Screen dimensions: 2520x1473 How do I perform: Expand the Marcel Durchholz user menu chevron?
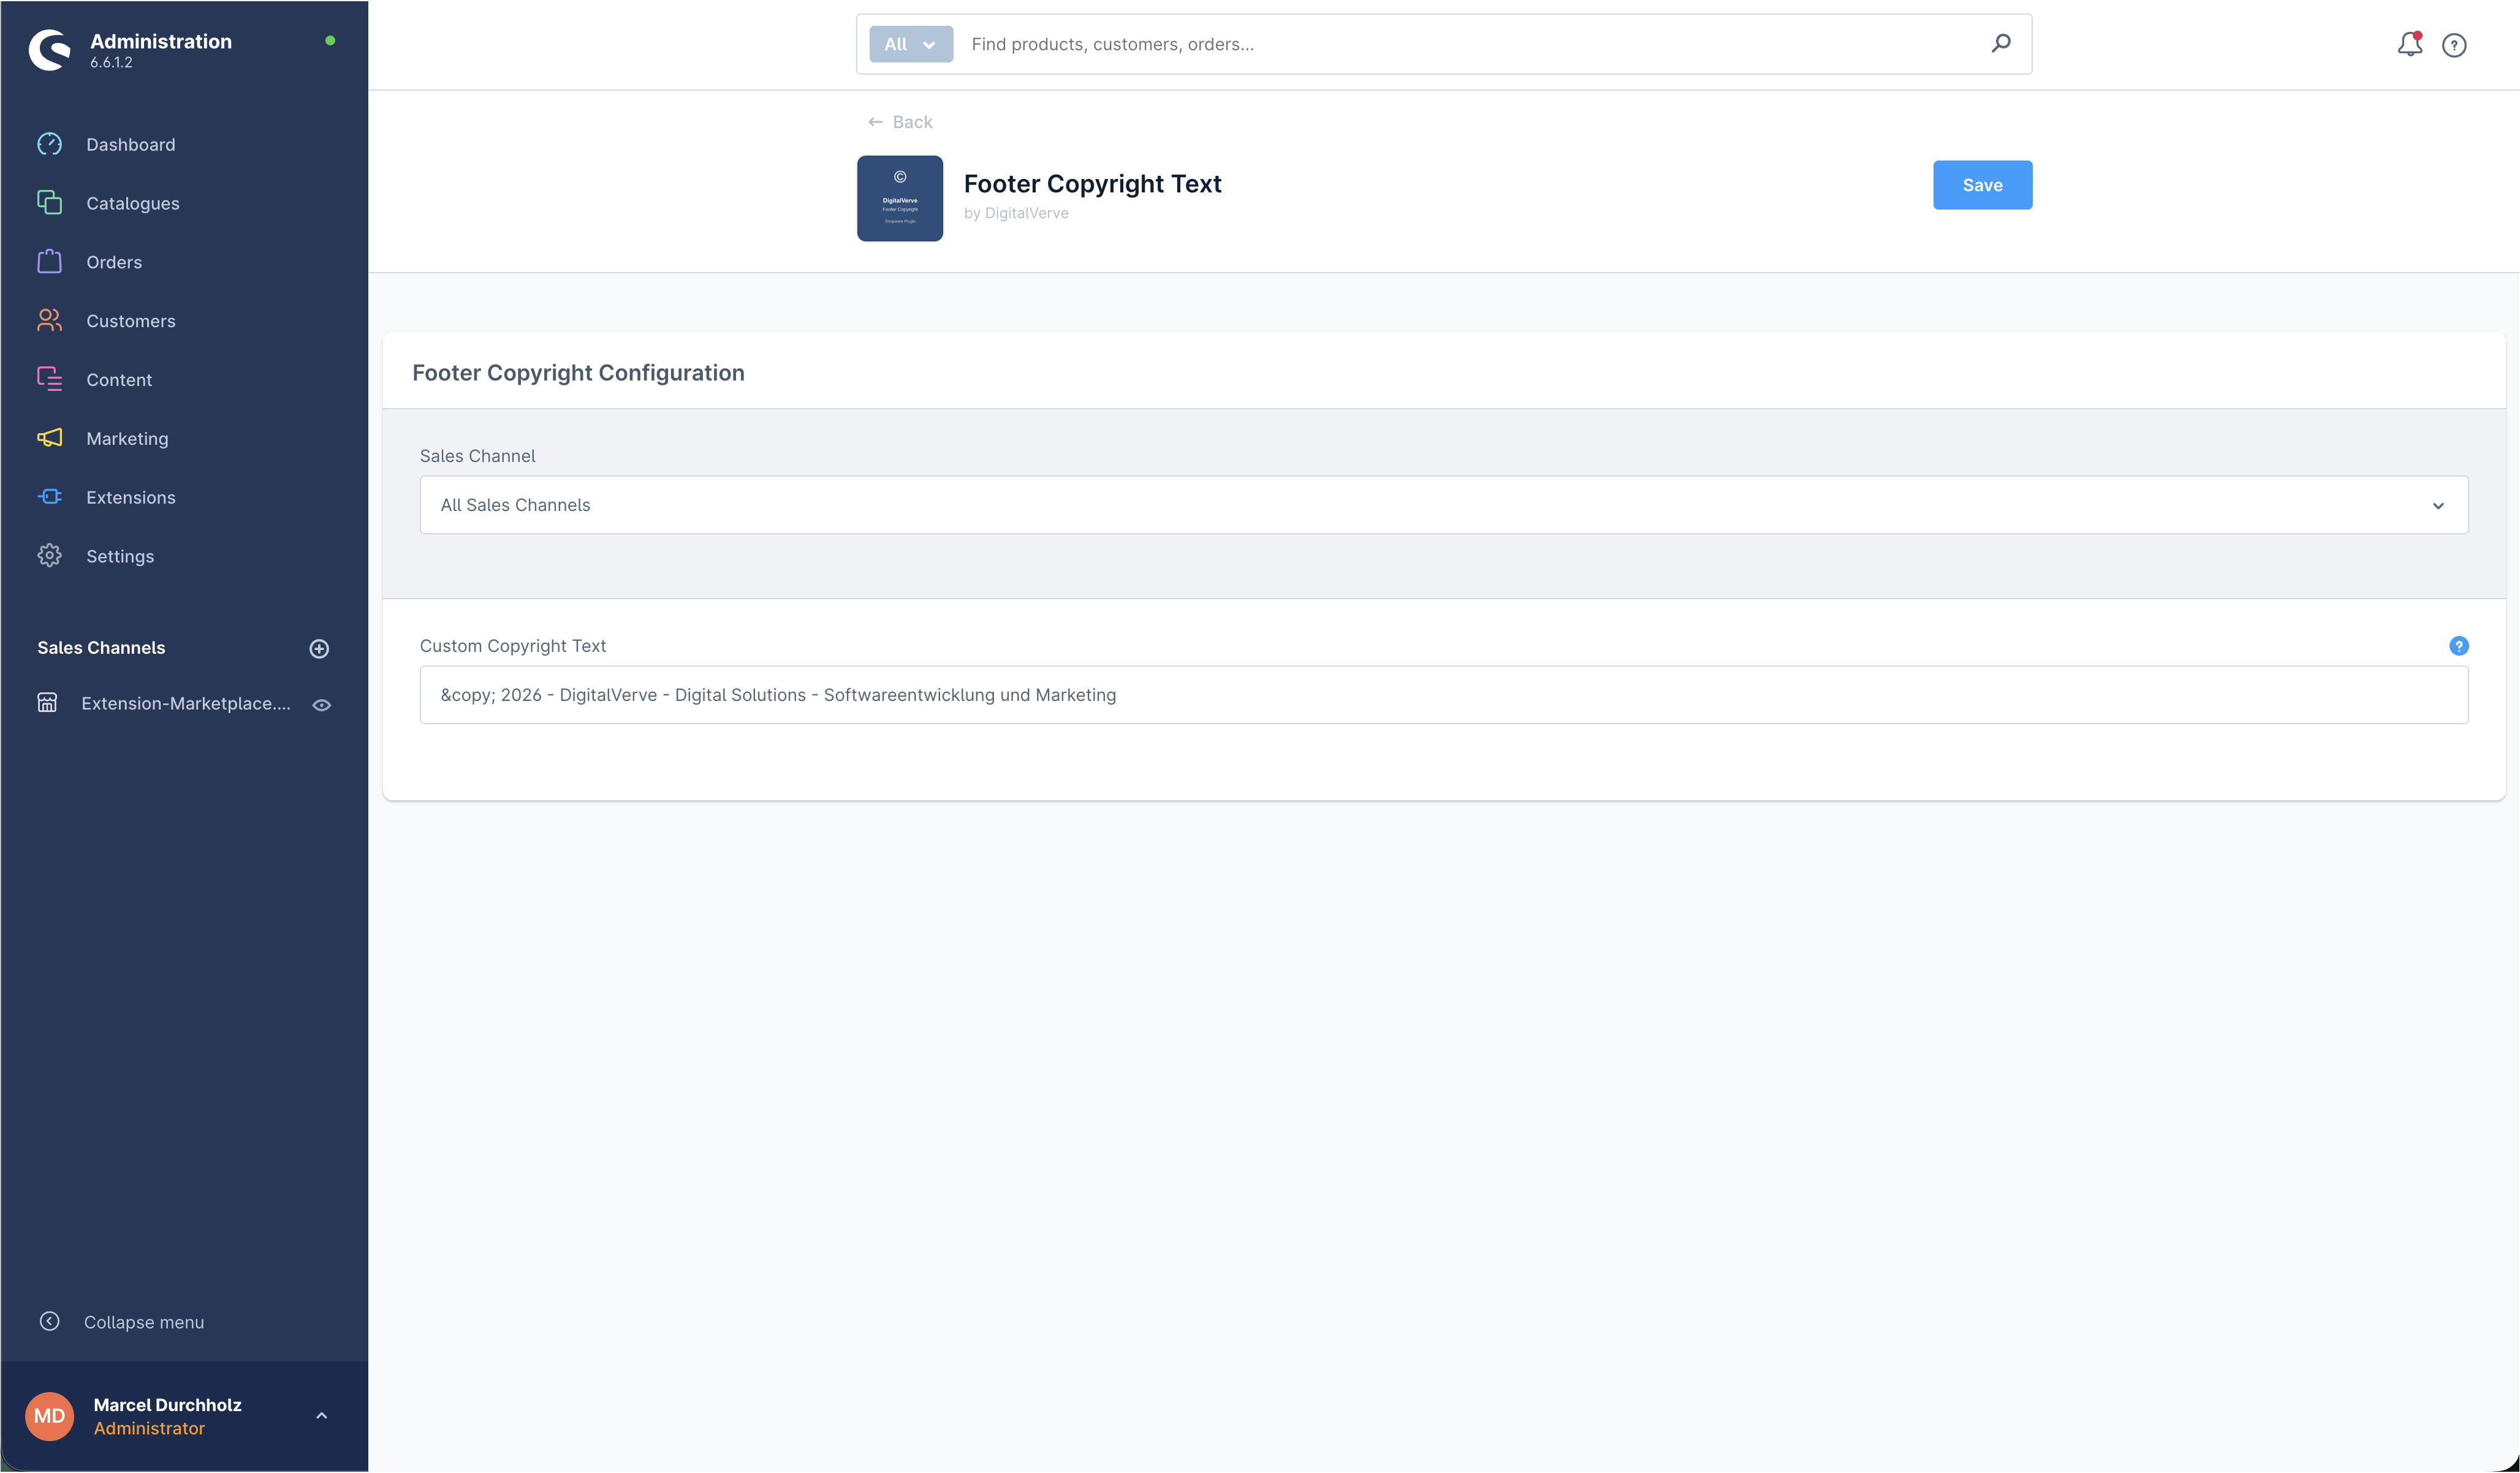[321, 1415]
